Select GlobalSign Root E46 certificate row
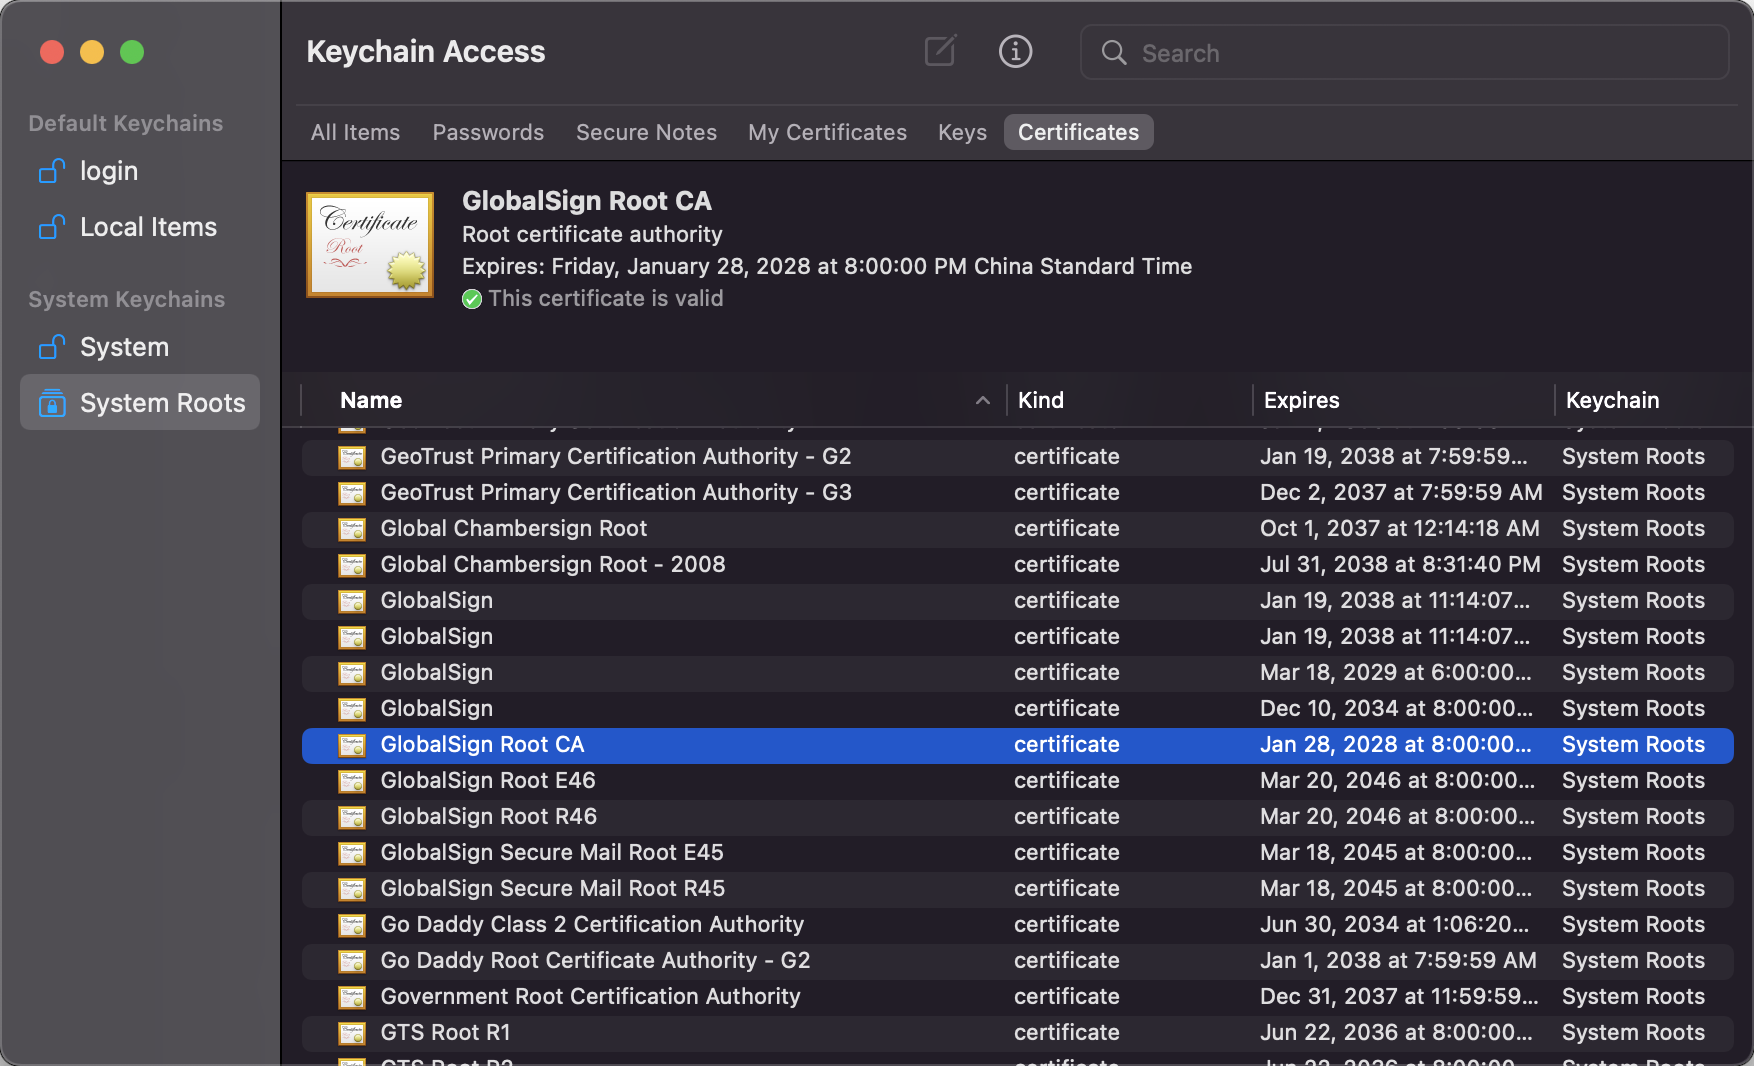The width and height of the screenshot is (1754, 1066). coord(488,781)
